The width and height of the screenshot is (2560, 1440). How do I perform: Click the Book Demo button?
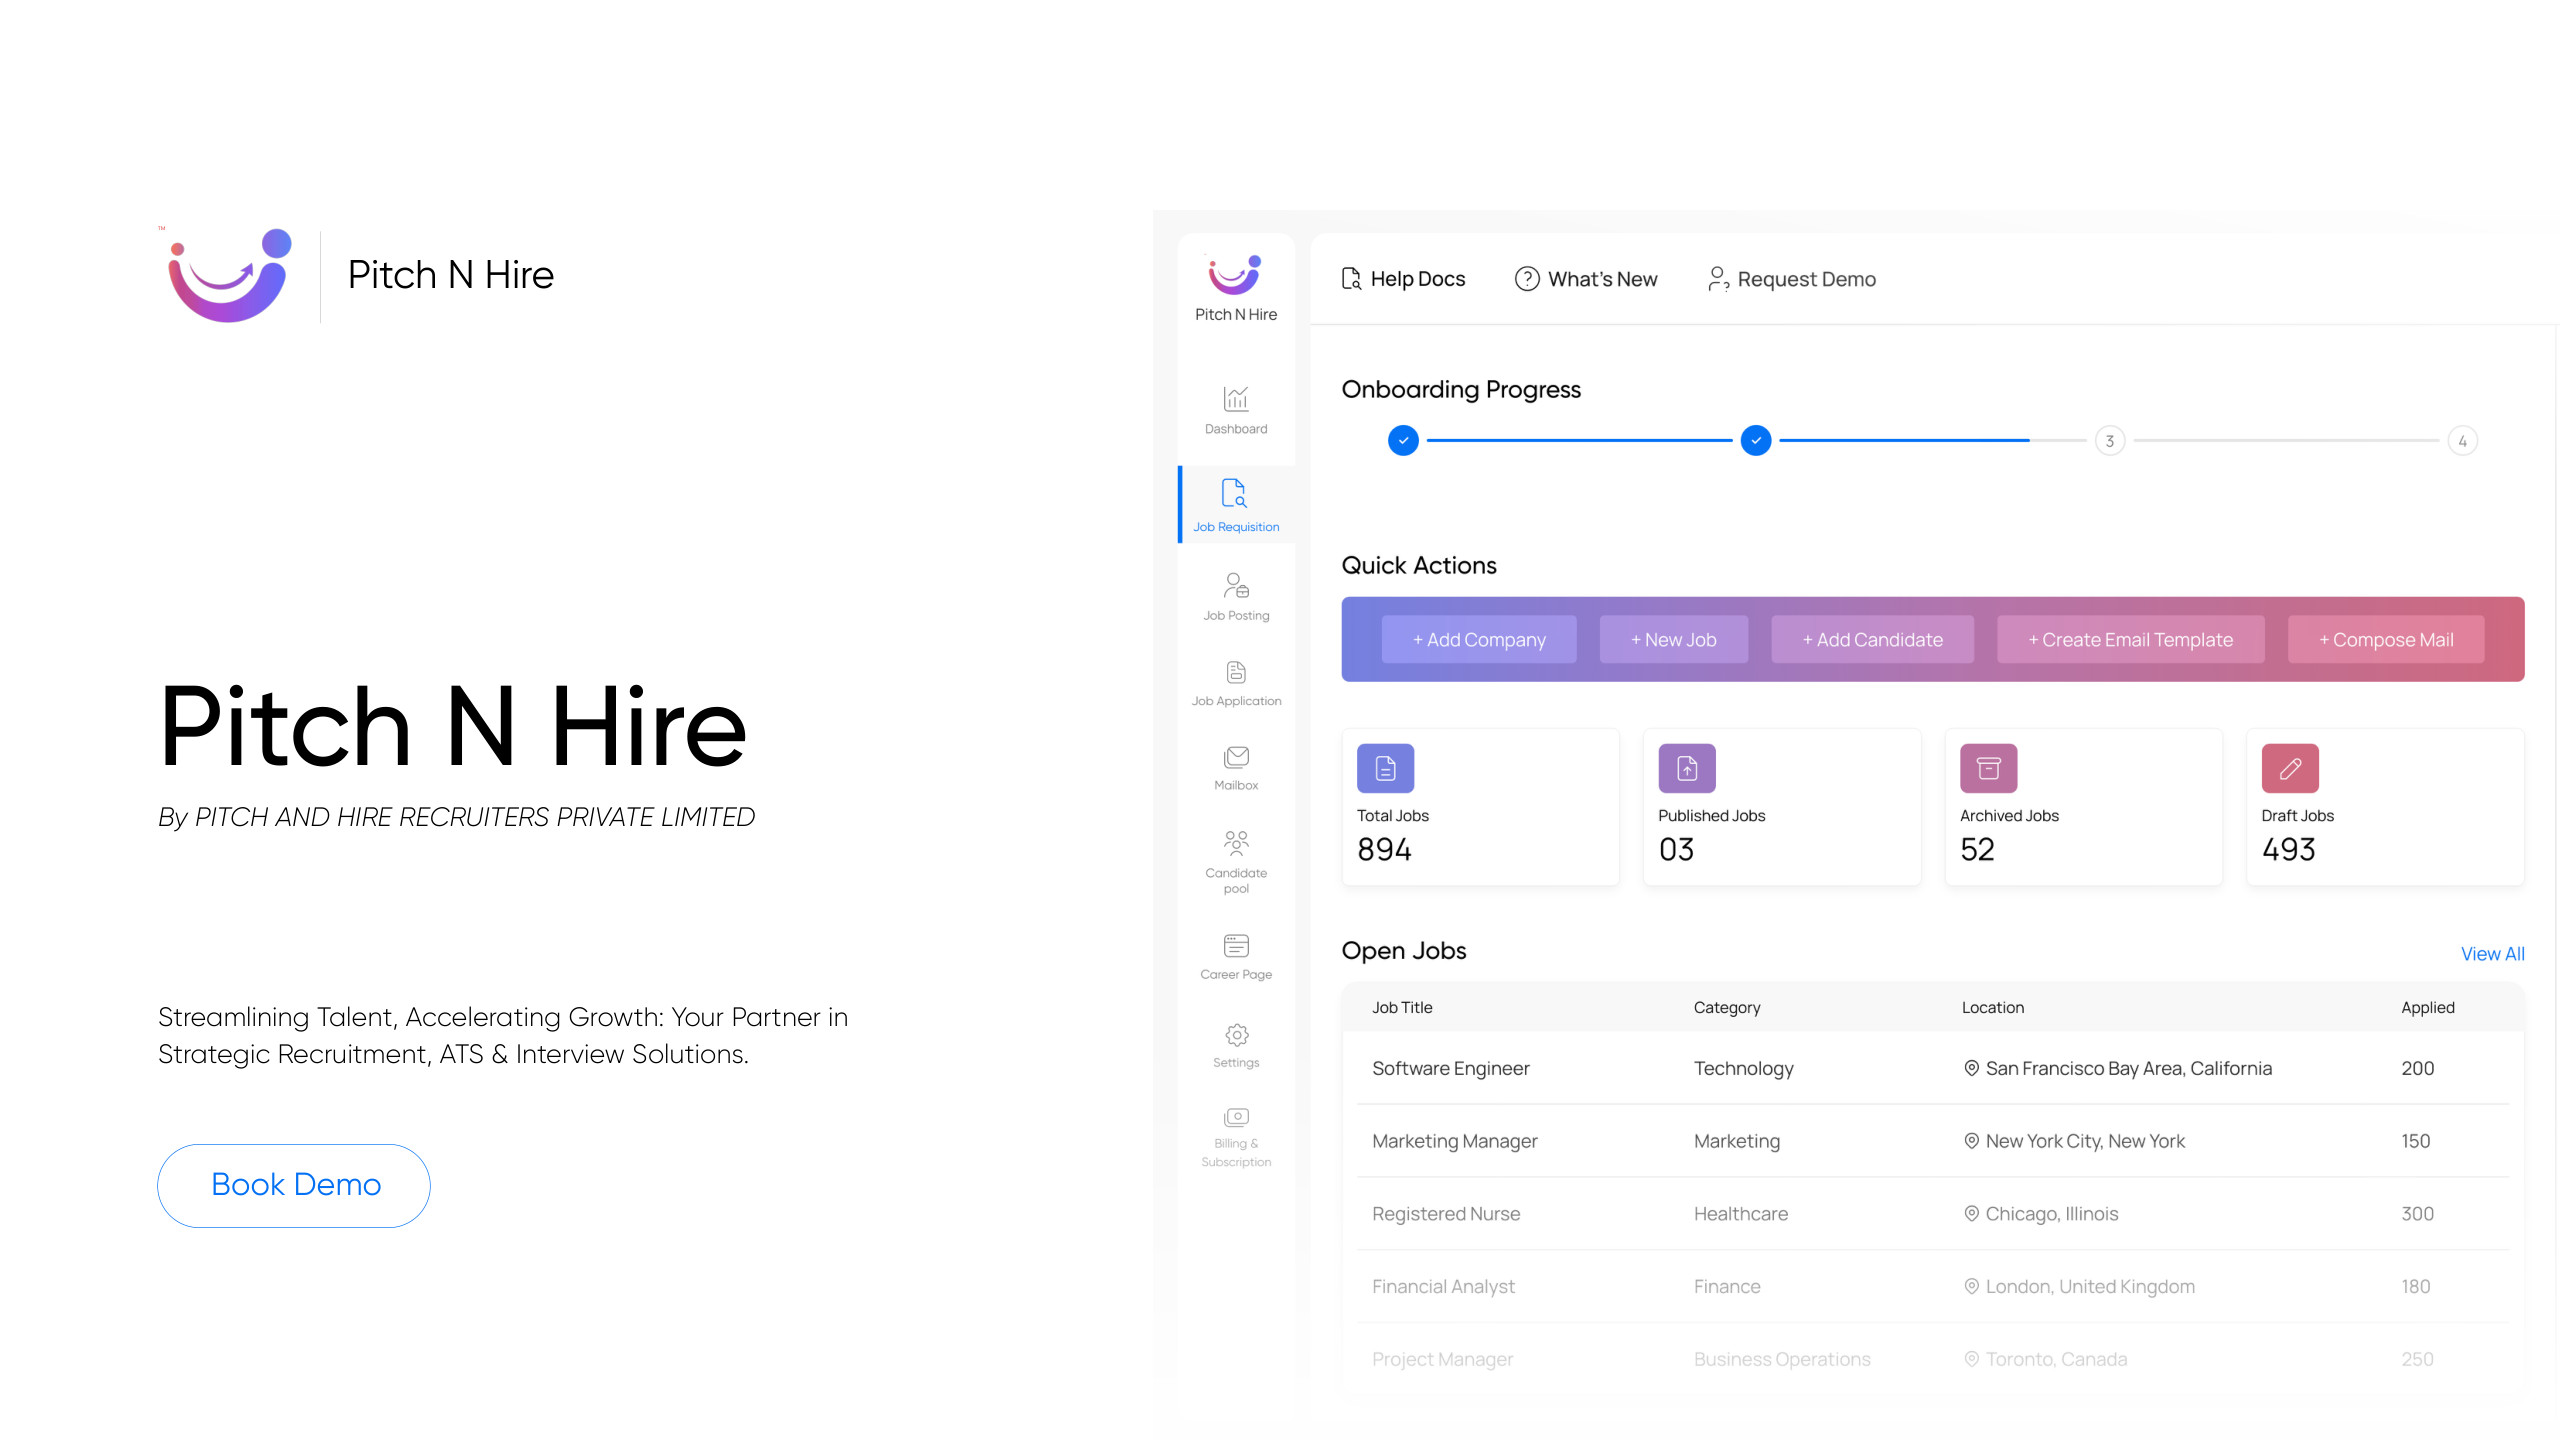294,1185
